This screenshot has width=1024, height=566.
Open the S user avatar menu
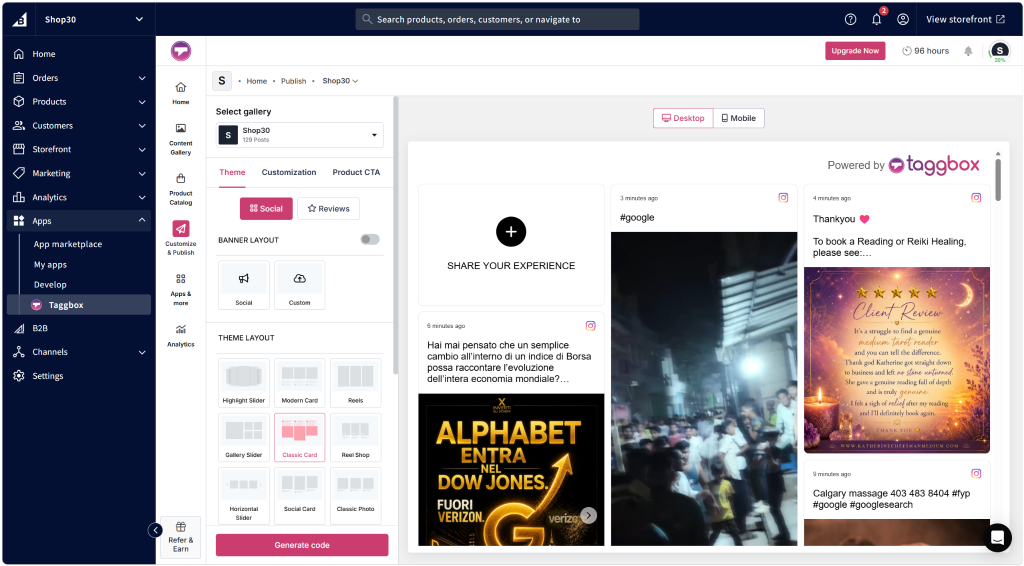(1000, 51)
